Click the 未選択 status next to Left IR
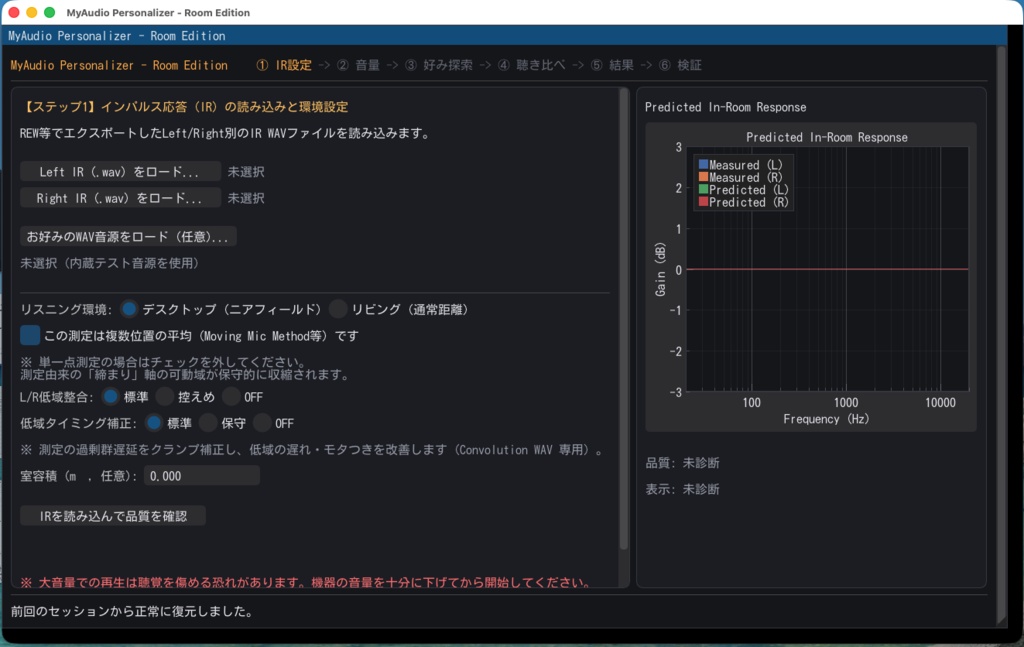This screenshot has height=647, width=1024. click(x=246, y=172)
